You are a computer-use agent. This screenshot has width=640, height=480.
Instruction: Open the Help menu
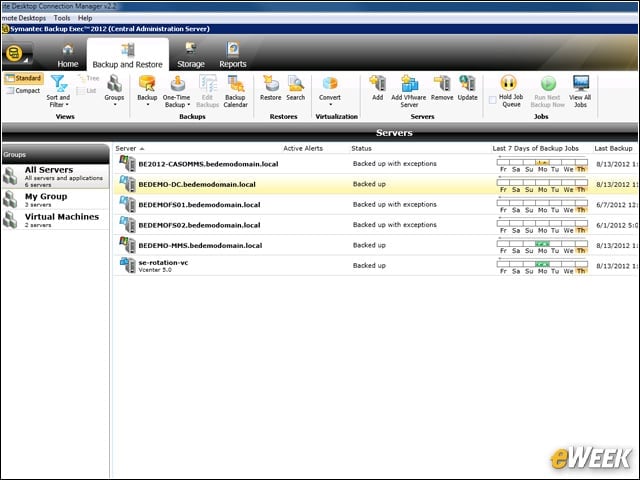click(x=85, y=18)
